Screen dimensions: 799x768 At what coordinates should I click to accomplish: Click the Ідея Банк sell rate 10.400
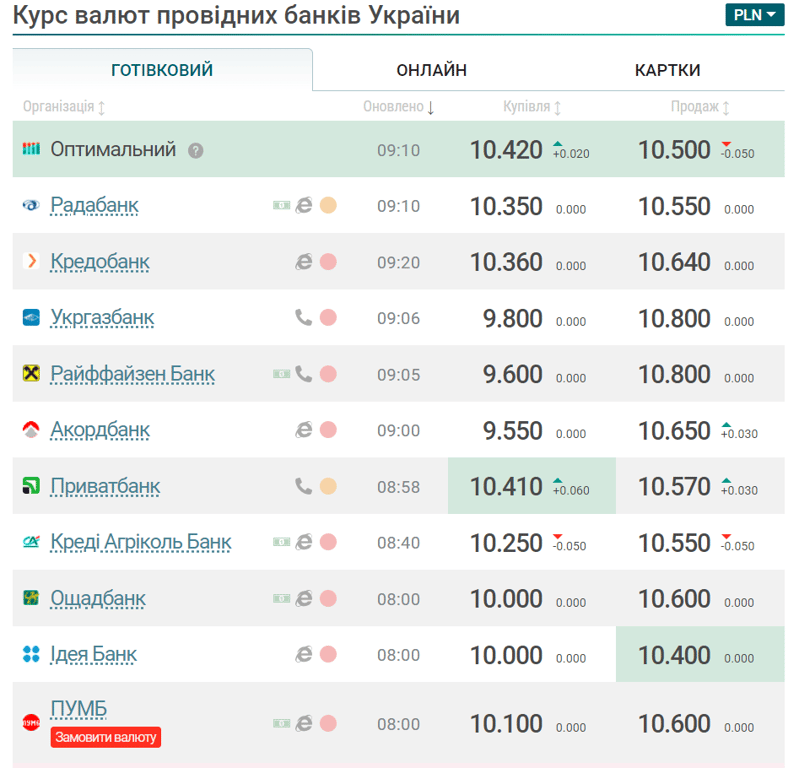[x=674, y=655]
